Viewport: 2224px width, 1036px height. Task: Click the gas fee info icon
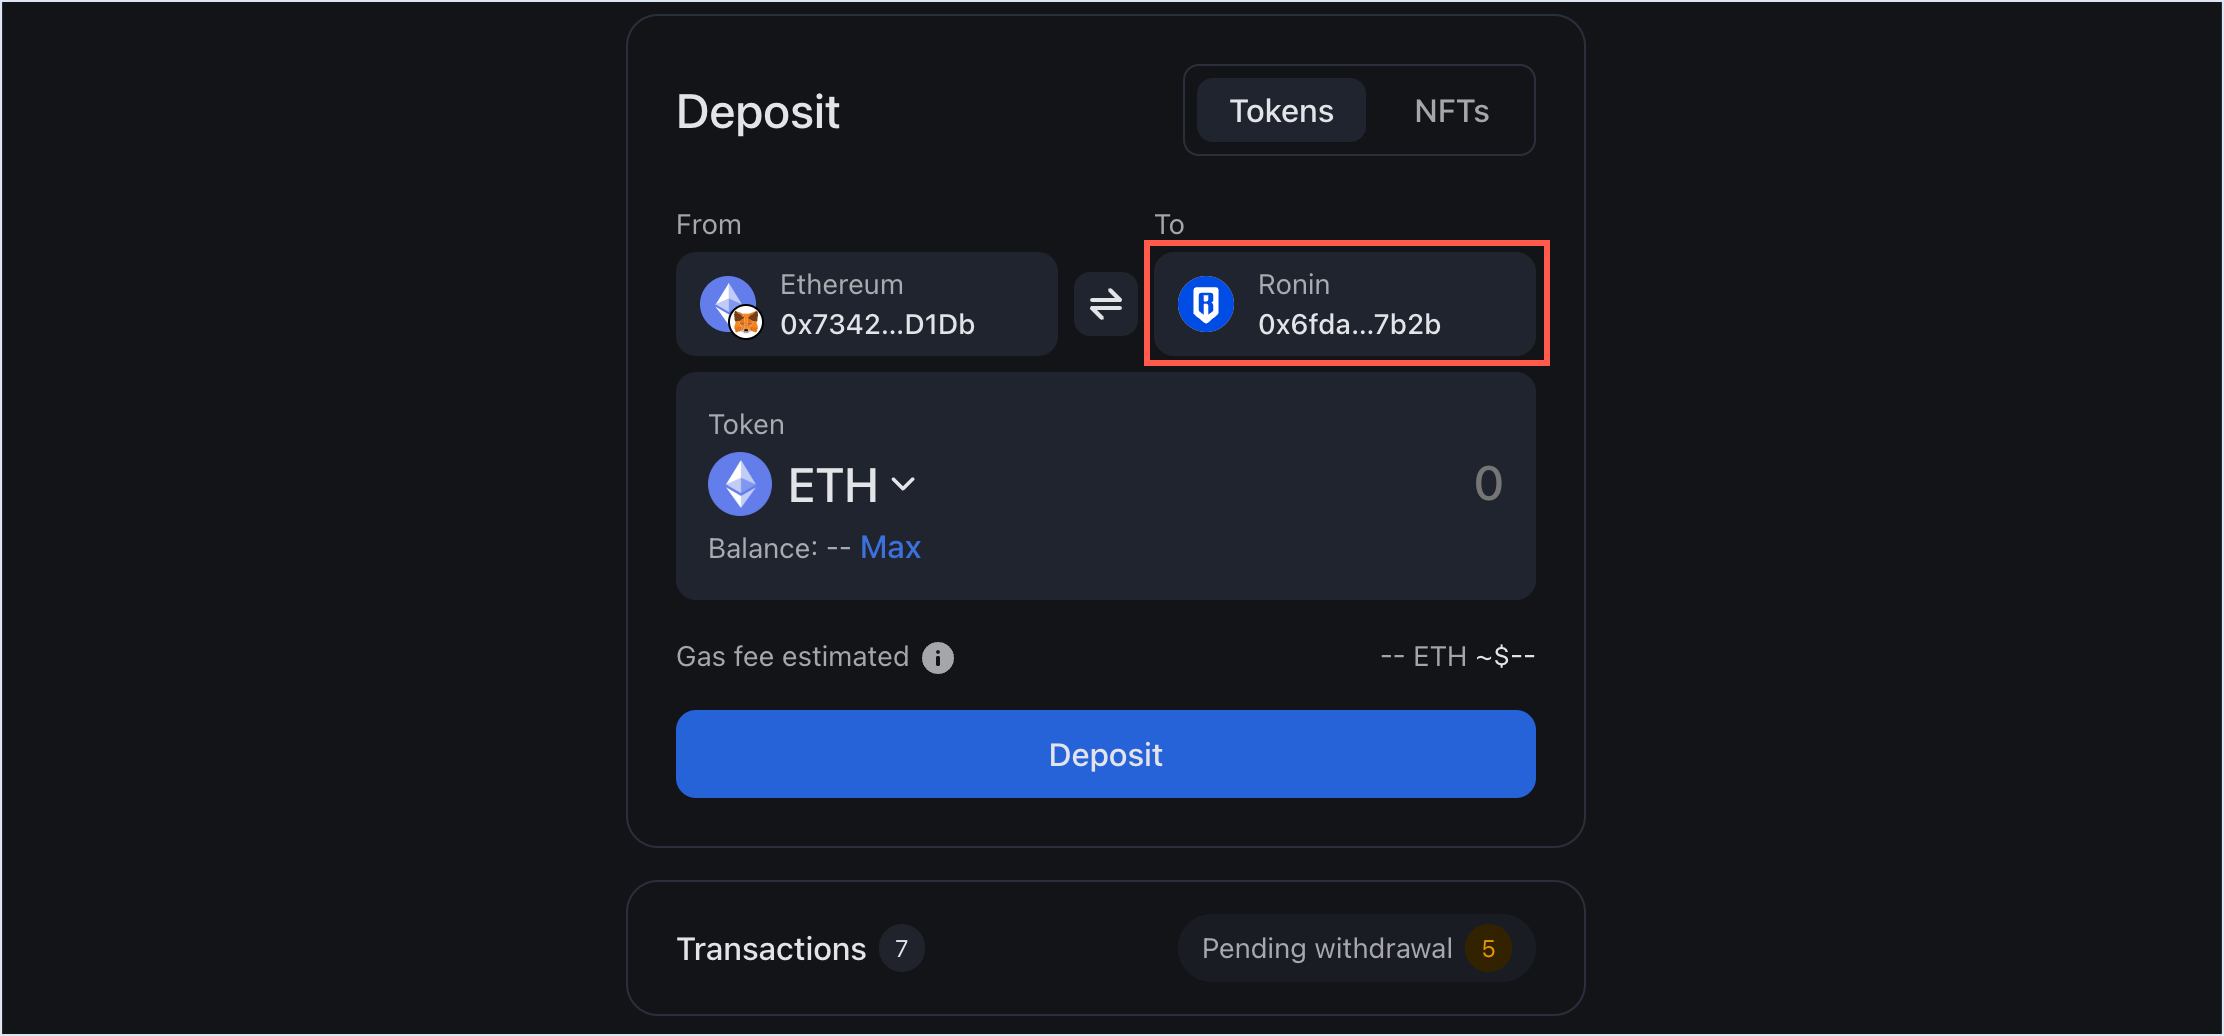937,657
